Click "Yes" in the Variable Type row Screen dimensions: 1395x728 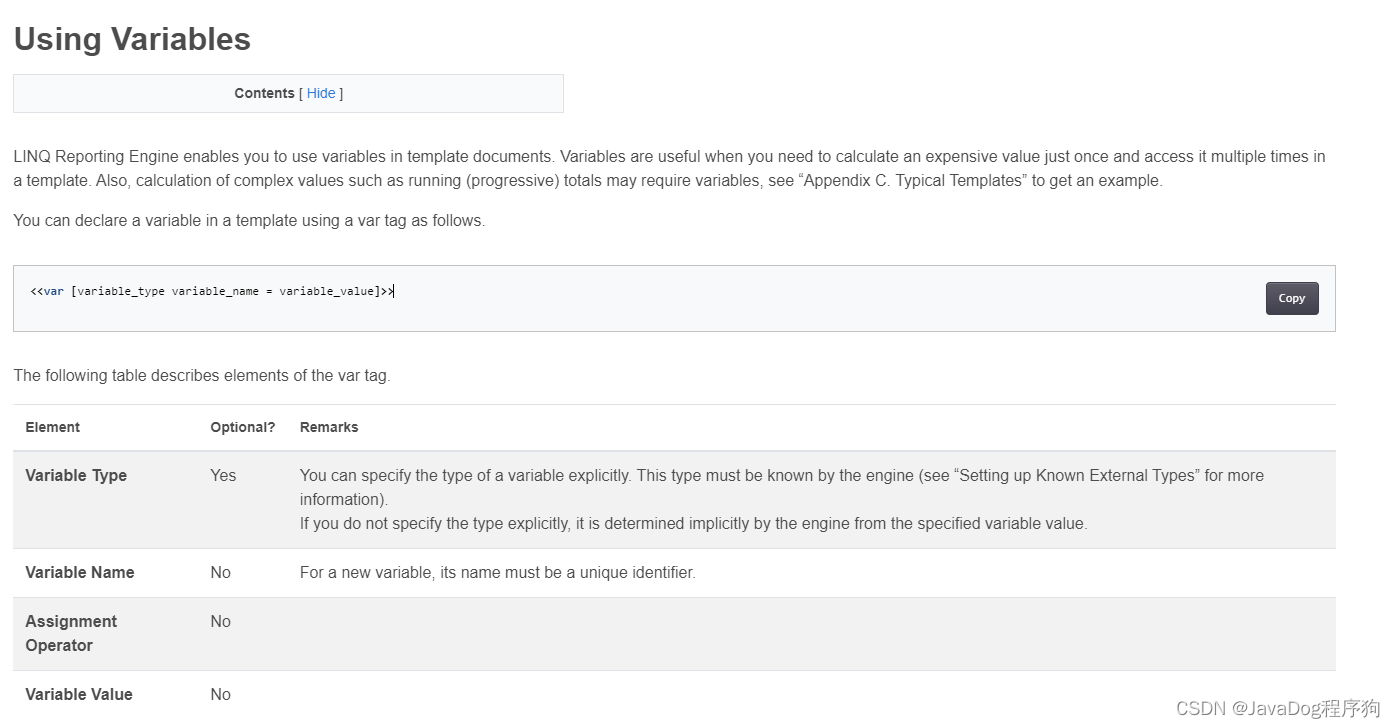pyautogui.click(x=223, y=475)
